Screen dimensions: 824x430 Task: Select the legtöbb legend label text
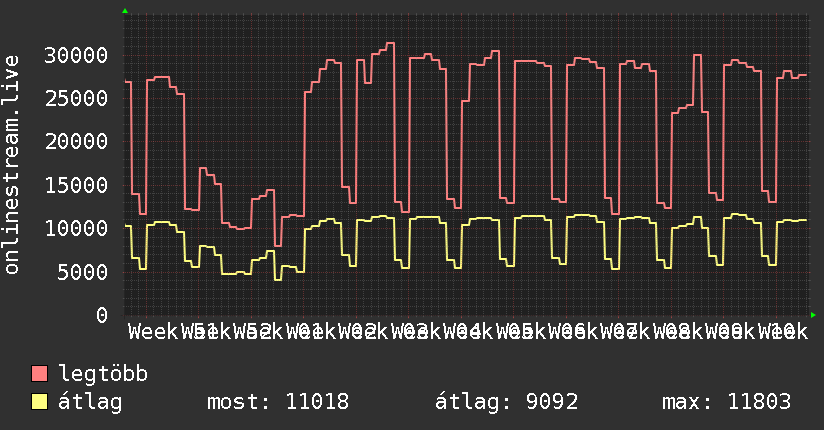point(103,374)
